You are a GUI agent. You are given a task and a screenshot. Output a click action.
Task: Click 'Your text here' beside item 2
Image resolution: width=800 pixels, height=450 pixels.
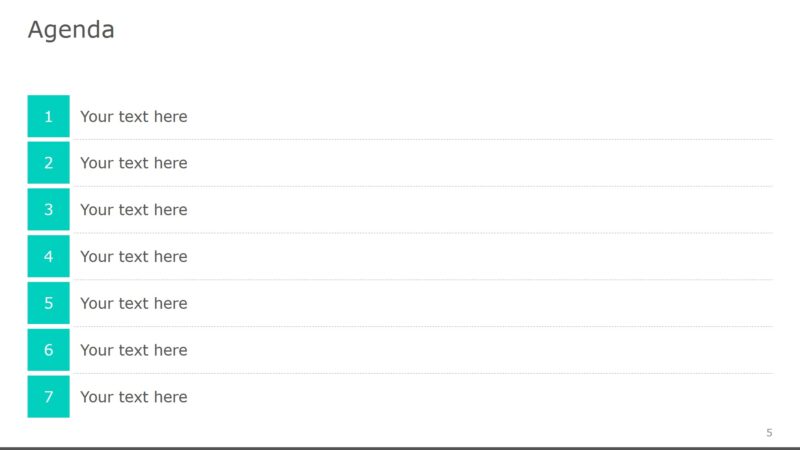pyautogui.click(x=134, y=163)
